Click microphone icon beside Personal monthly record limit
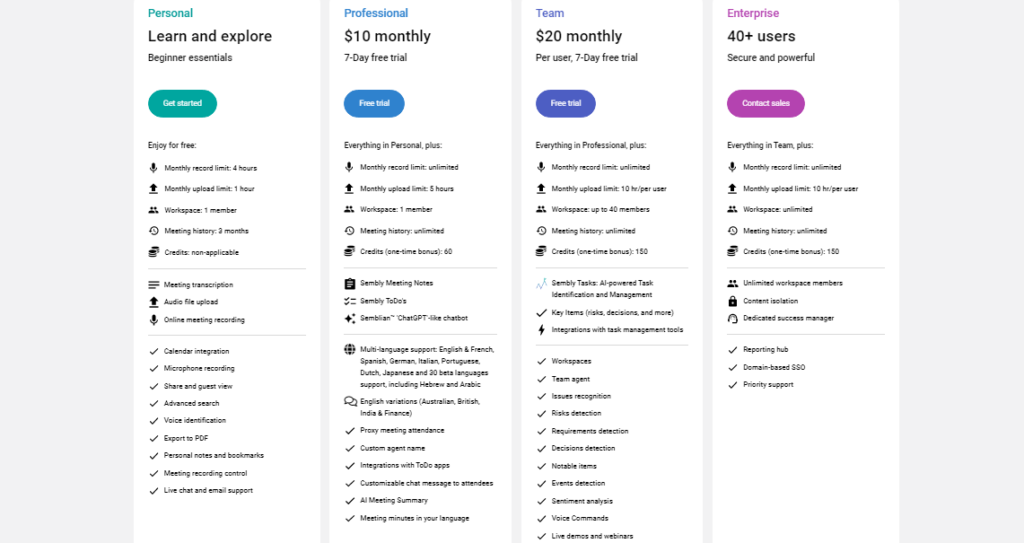The height and width of the screenshot is (543, 1024). [x=153, y=168]
